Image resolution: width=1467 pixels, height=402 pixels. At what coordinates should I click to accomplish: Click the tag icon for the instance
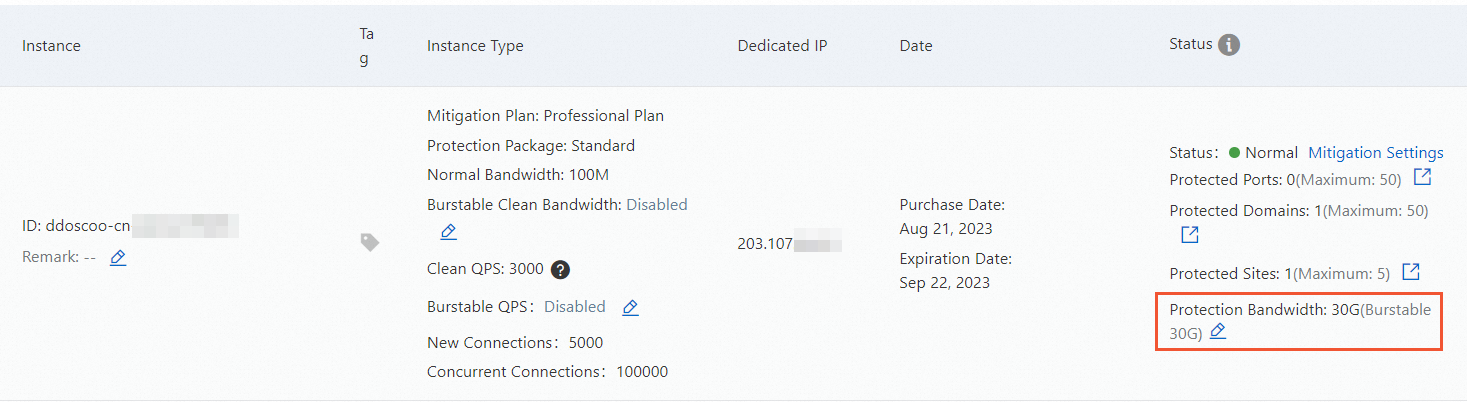(x=370, y=242)
